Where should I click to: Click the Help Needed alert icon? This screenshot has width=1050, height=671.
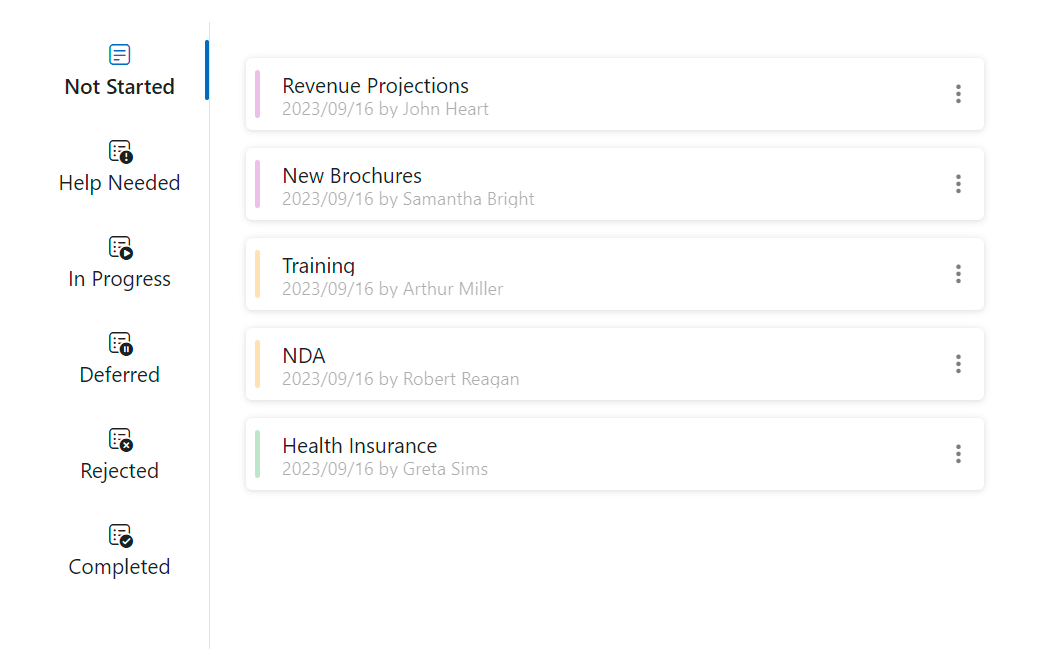coord(120,151)
